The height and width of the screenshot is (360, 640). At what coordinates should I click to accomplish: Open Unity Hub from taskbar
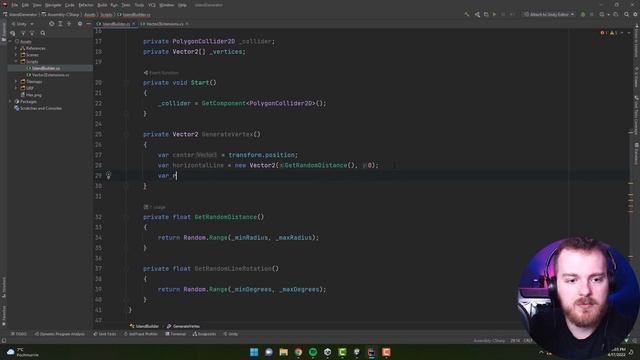327,352
